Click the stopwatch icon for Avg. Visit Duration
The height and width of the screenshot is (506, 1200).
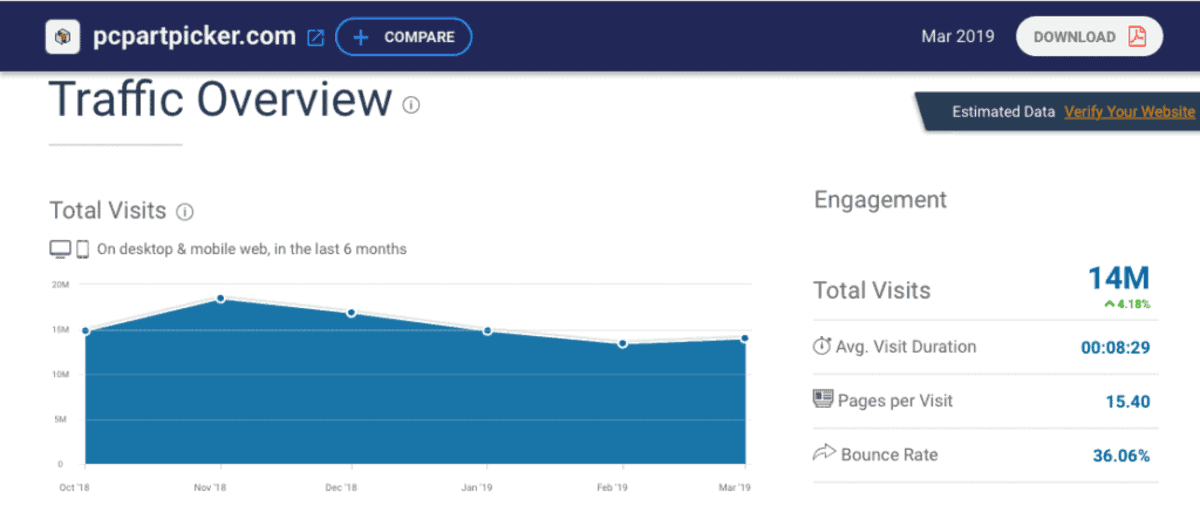822,347
